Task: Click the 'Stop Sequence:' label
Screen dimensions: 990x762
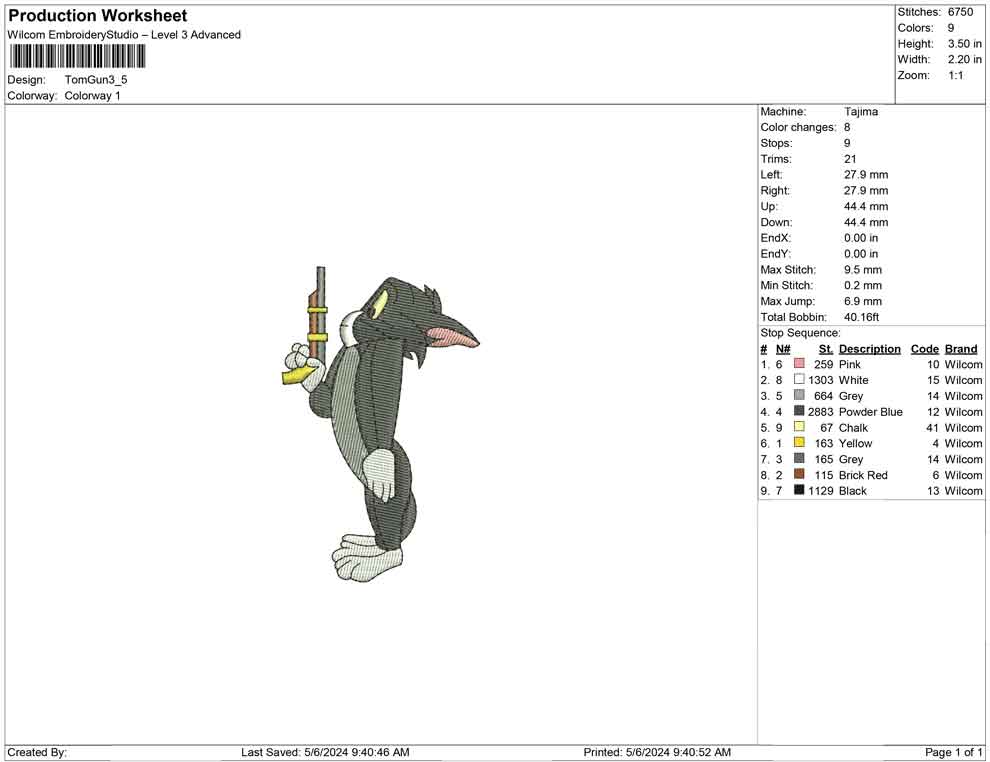Action: coord(800,333)
